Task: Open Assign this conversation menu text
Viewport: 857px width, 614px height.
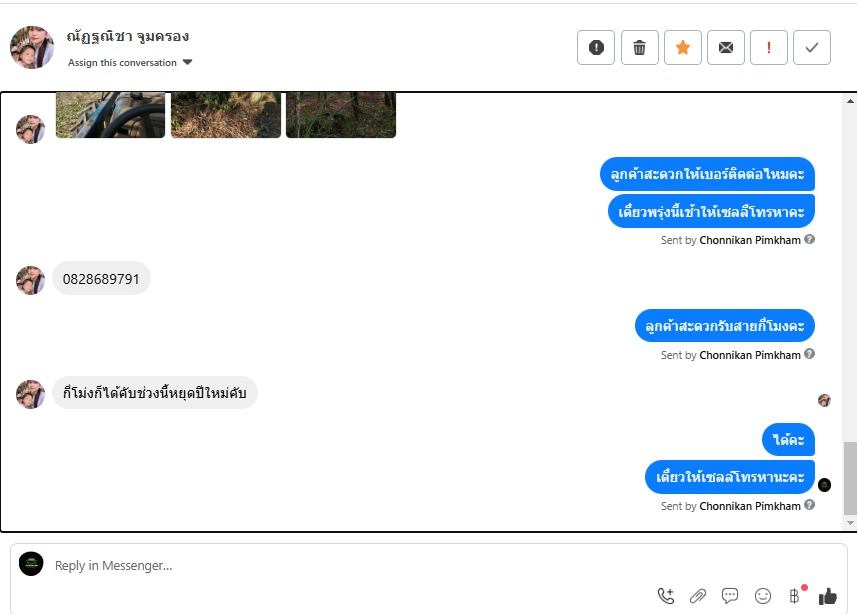Action: coord(122,62)
